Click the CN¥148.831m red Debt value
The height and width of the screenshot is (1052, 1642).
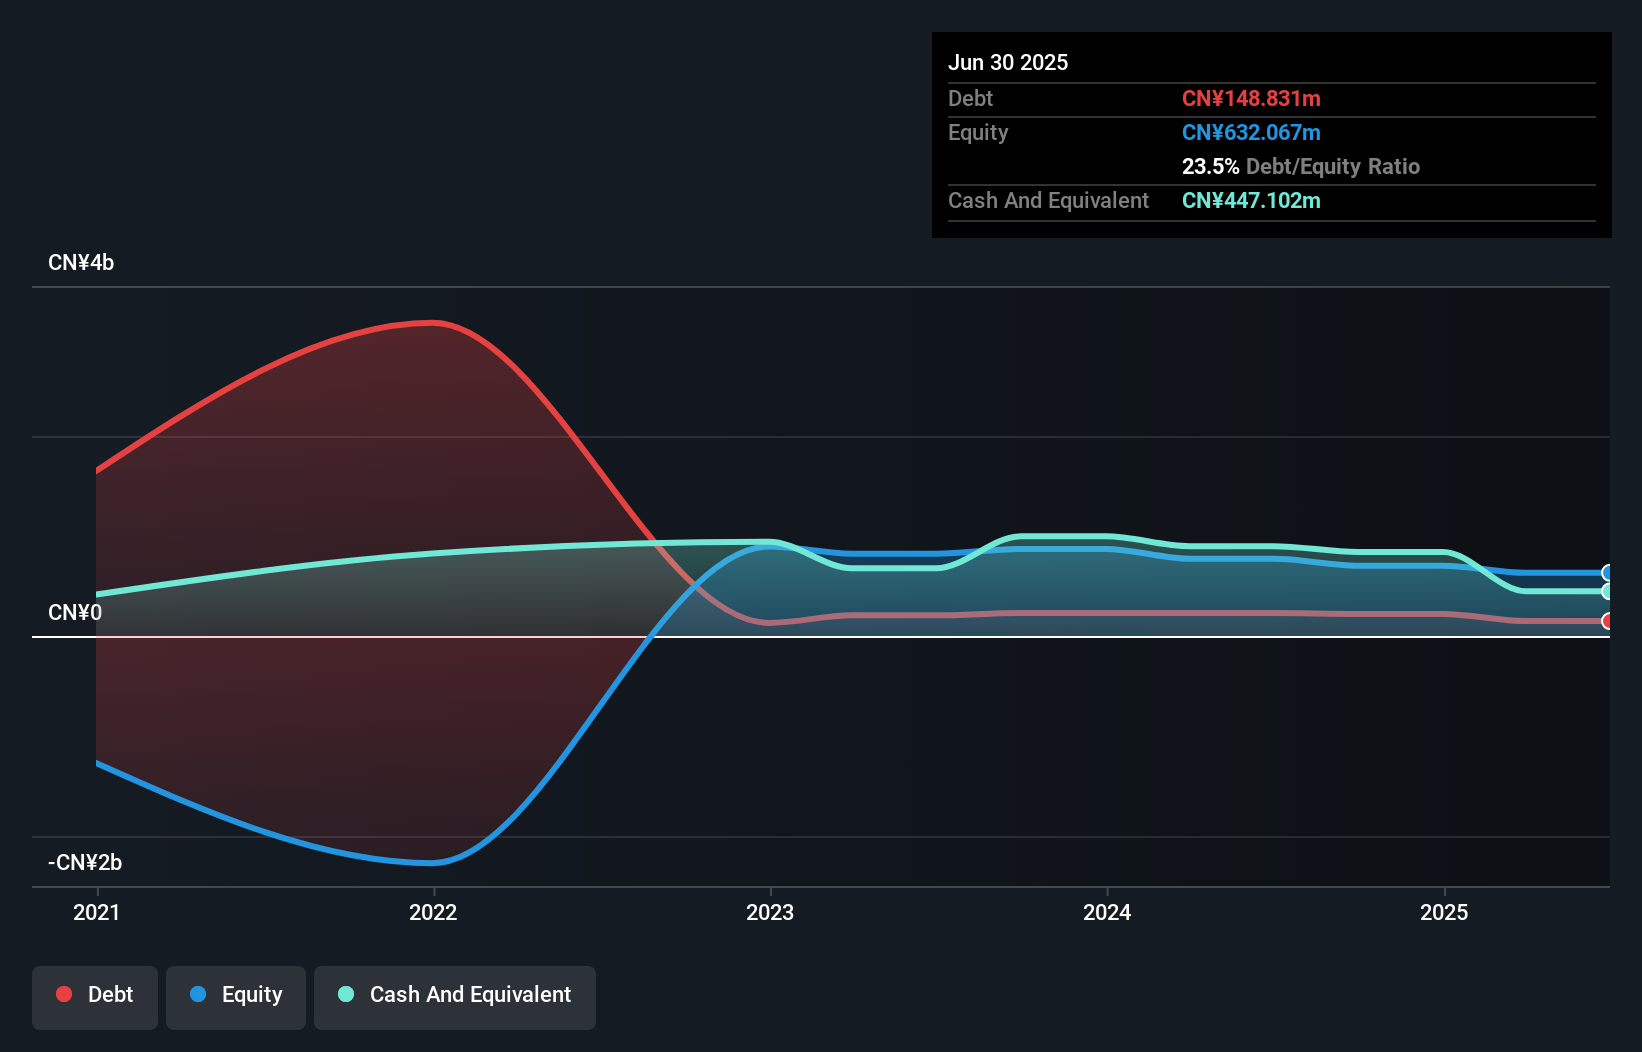pos(1251,98)
